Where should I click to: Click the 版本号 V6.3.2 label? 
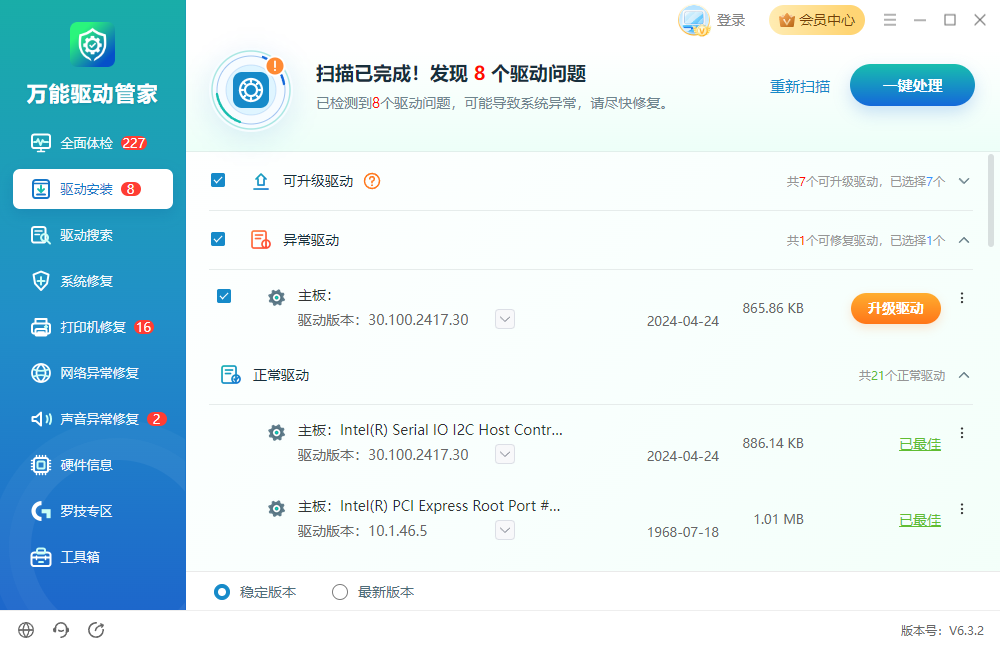click(x=942, y=630)
